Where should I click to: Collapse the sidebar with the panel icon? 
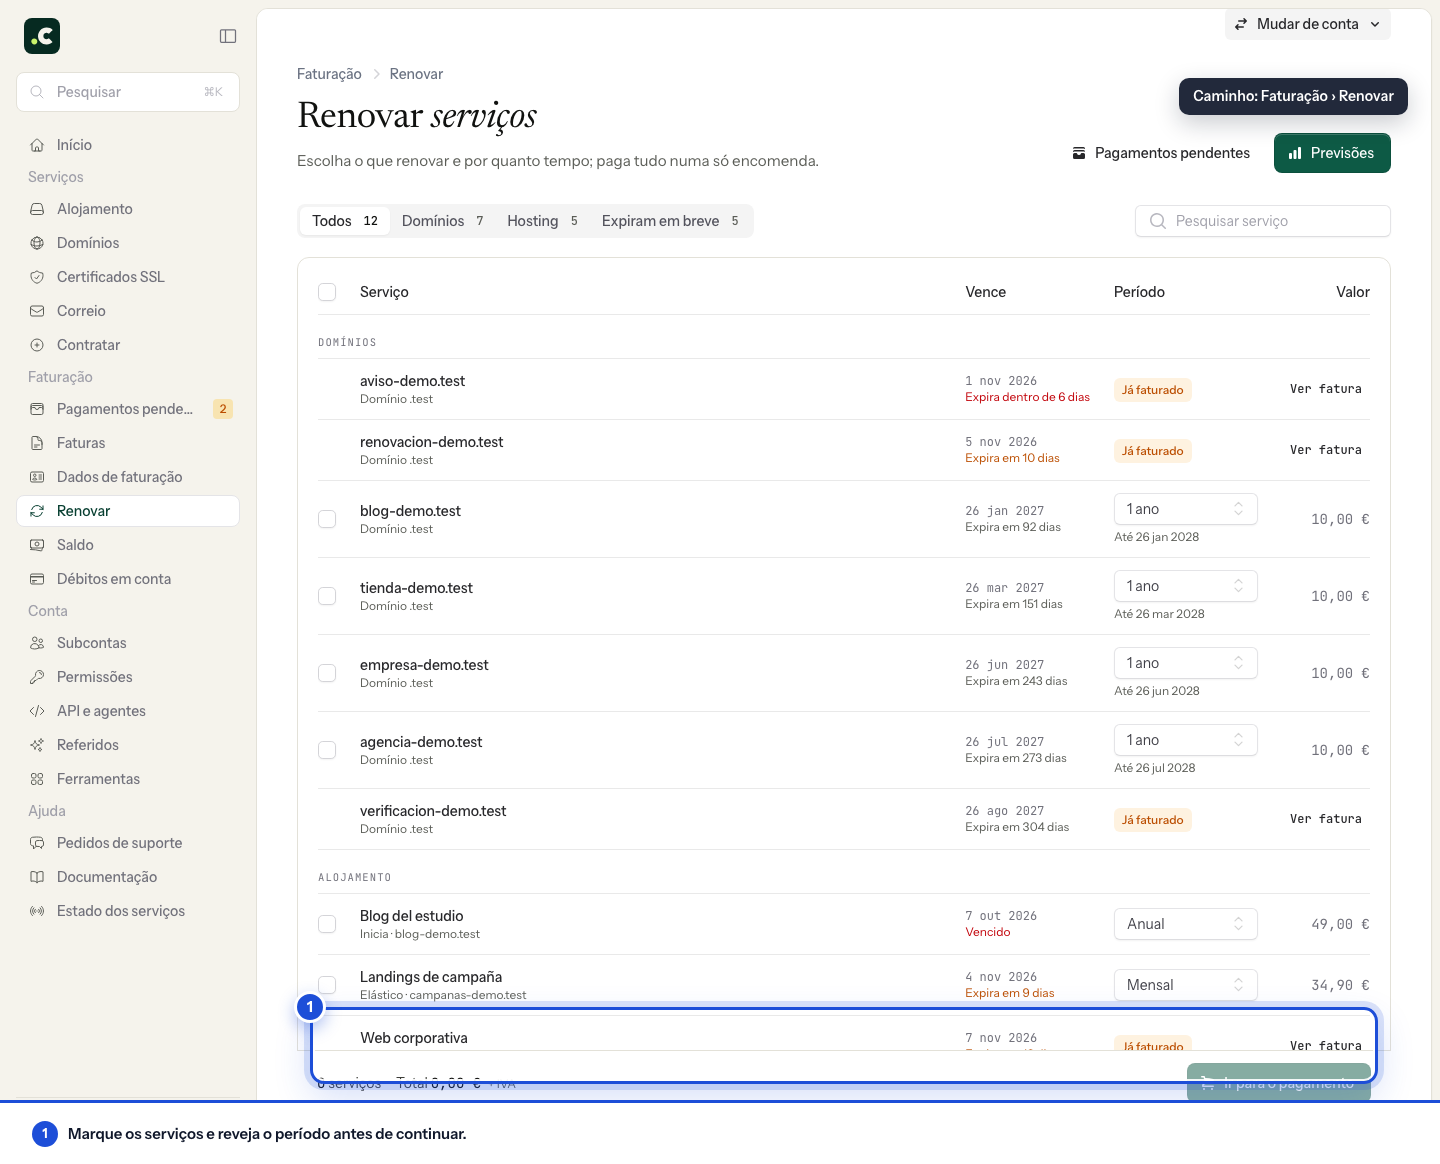(228, 36)
